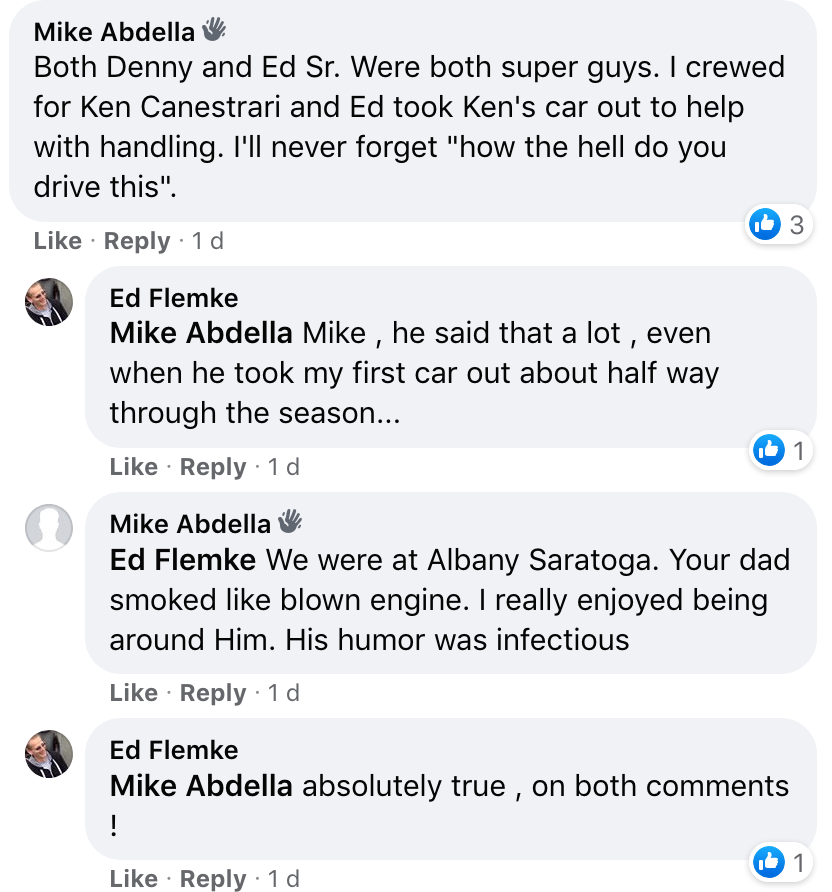Screen dimensions: 832x892
Task: Click thumbs-up reaction on 'absolutely true' comment
Action: [x=780, y=862]
